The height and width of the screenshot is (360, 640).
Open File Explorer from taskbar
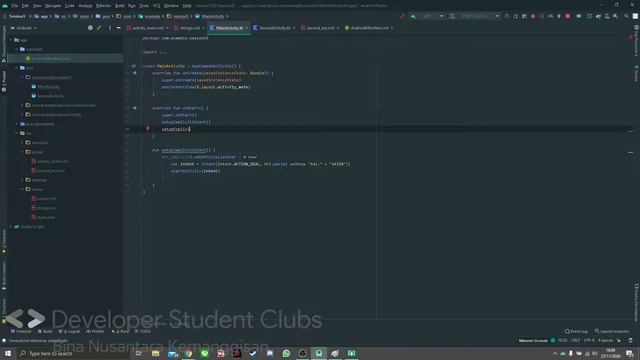pyautogui.click(x=156, y=353)
